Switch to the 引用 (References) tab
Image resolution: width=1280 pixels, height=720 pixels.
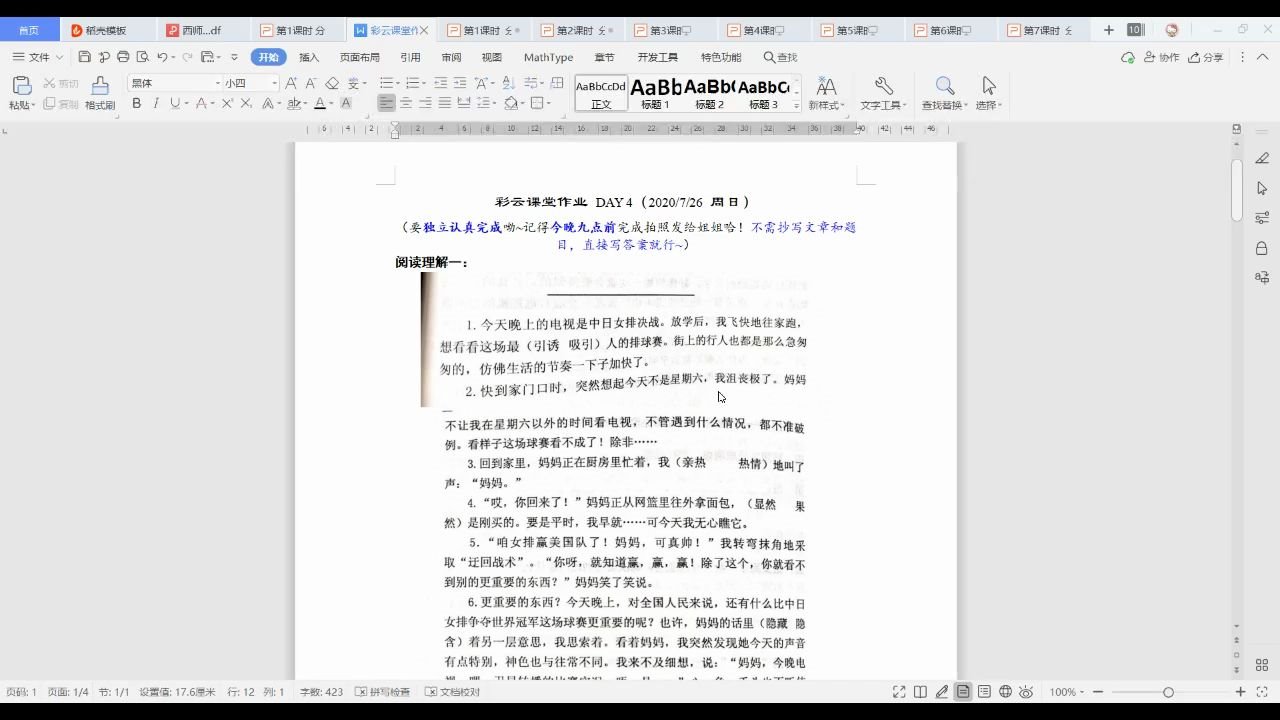tap(410, 57)
